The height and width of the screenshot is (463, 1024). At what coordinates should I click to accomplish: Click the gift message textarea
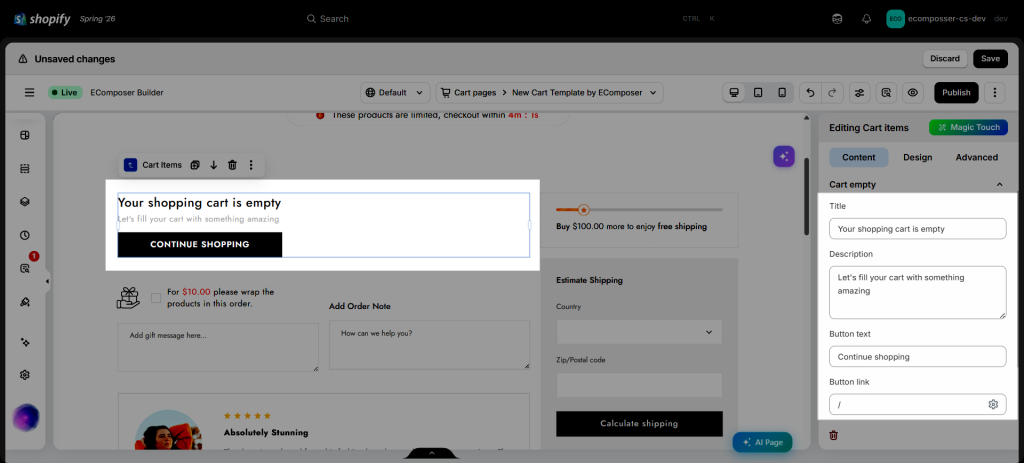pyautogui.click(x=218, y=347)
